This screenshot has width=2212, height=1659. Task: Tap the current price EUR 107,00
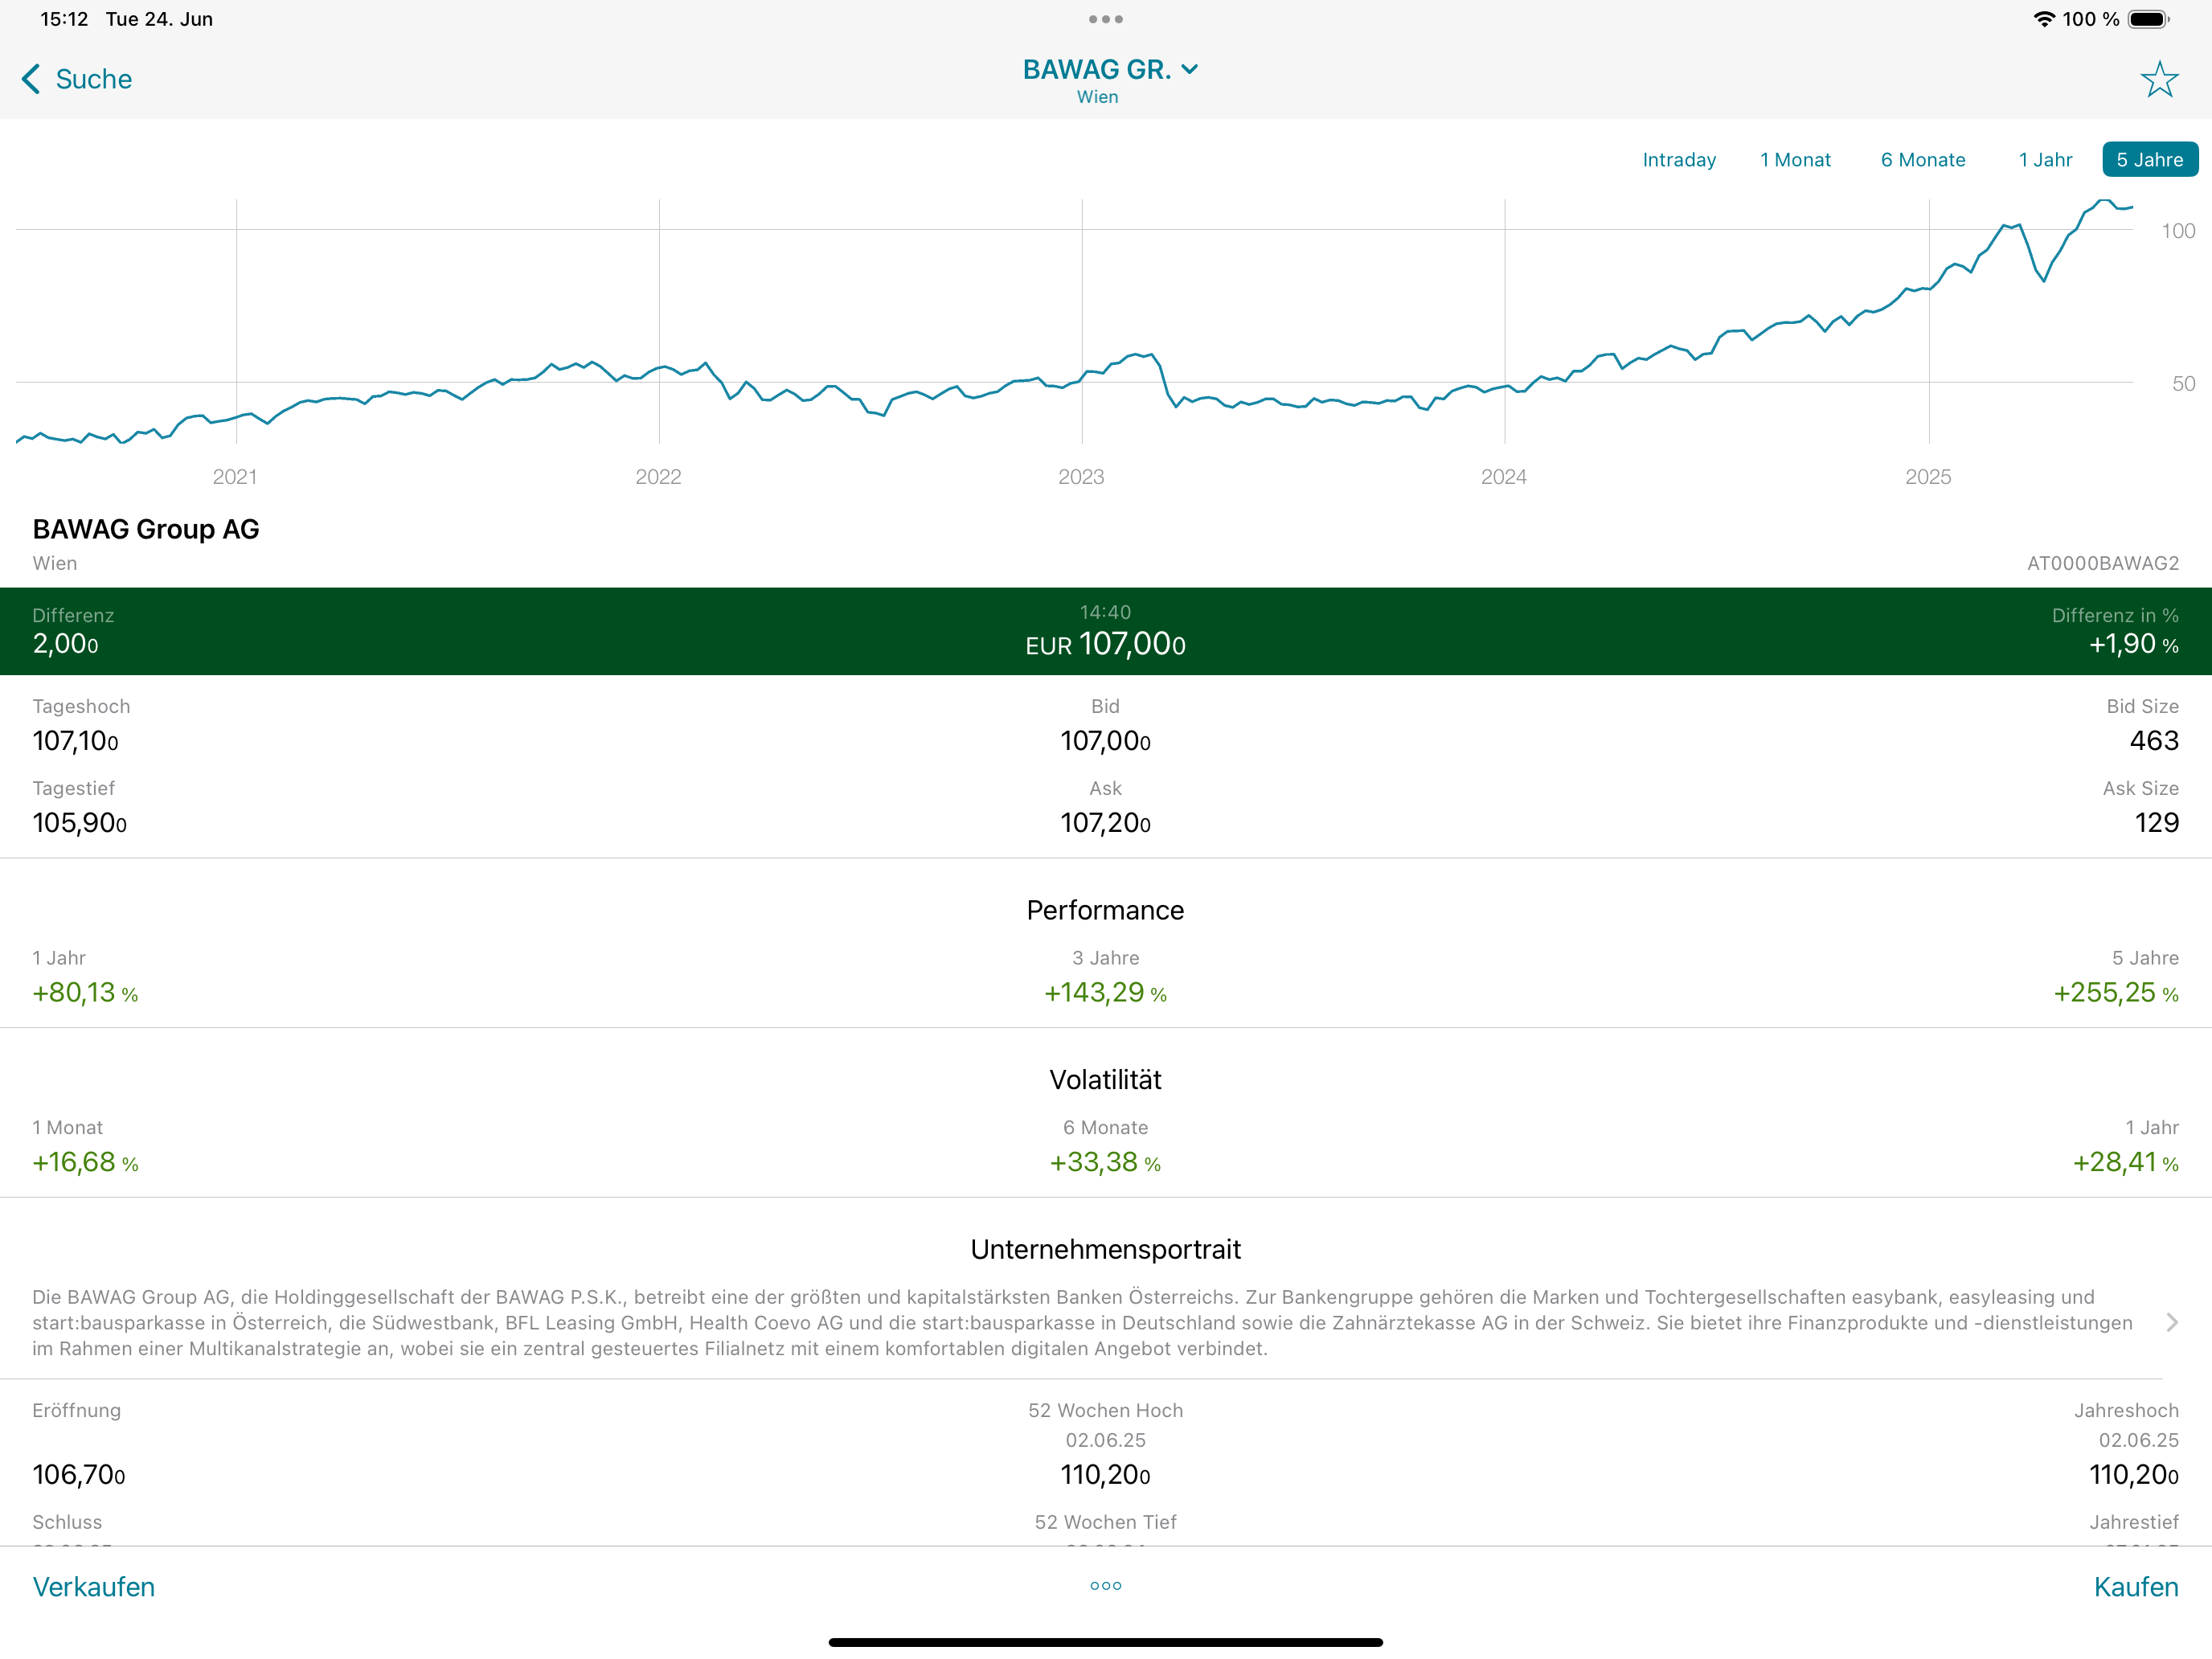click(1105, 644)
